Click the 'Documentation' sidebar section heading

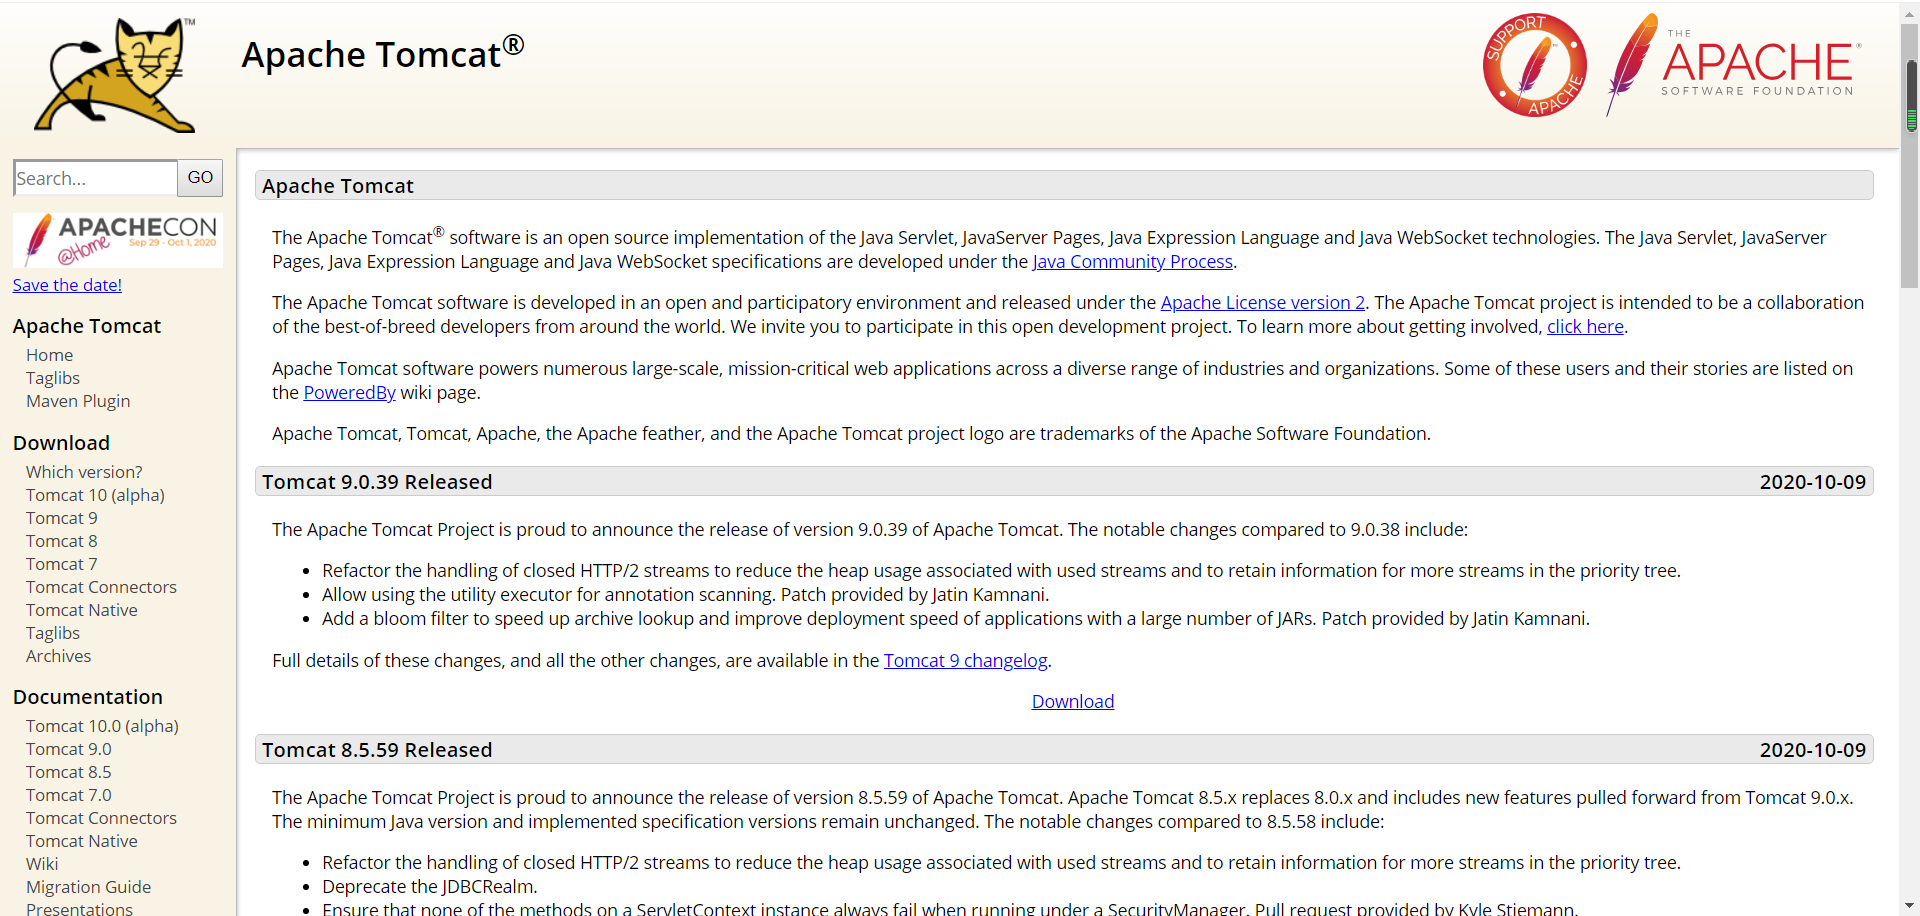pyautogui.click(x=88, y=697)
